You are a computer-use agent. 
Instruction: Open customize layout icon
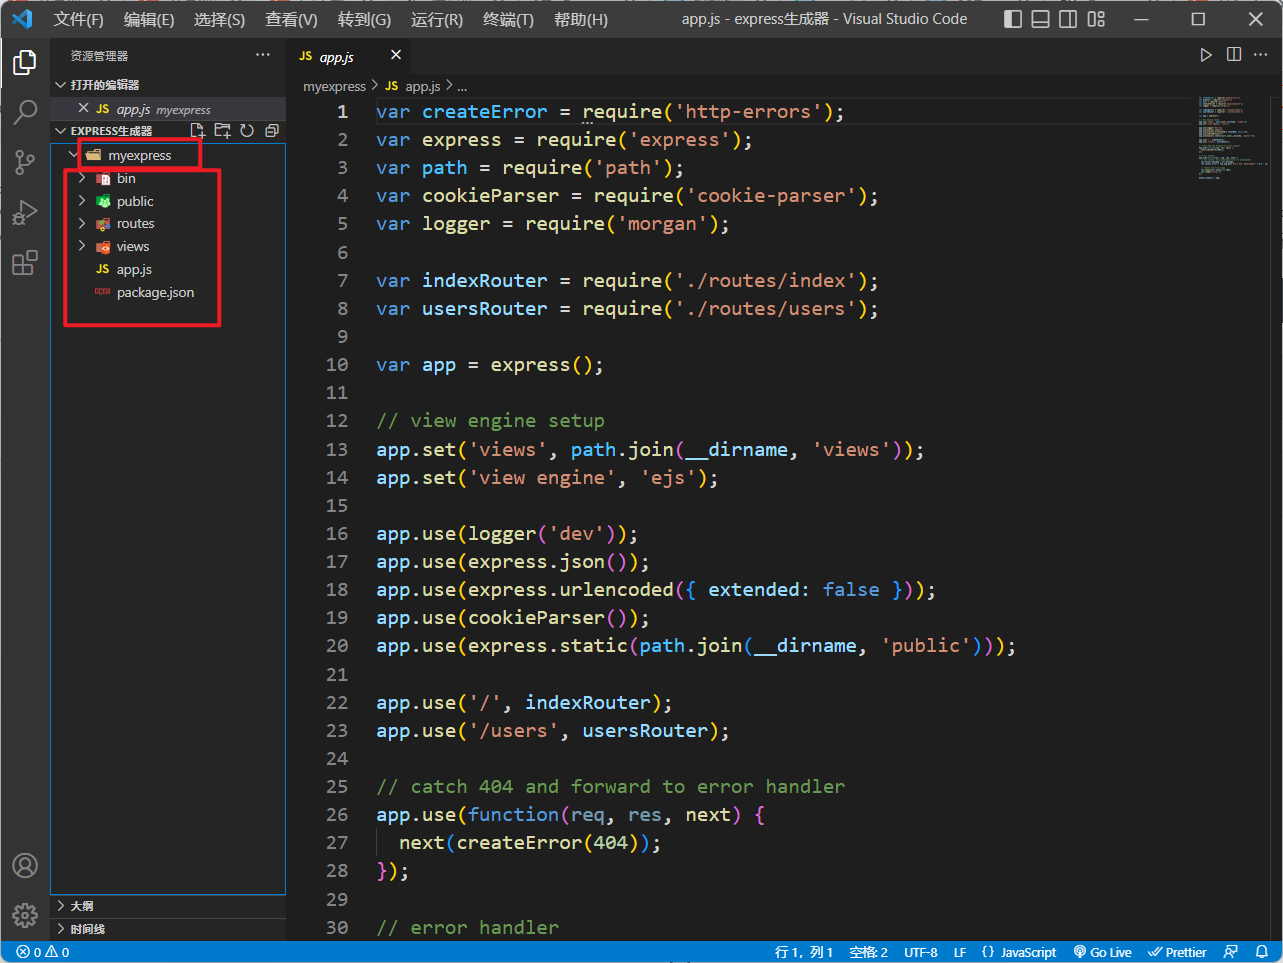click(x=1096, y=19)
